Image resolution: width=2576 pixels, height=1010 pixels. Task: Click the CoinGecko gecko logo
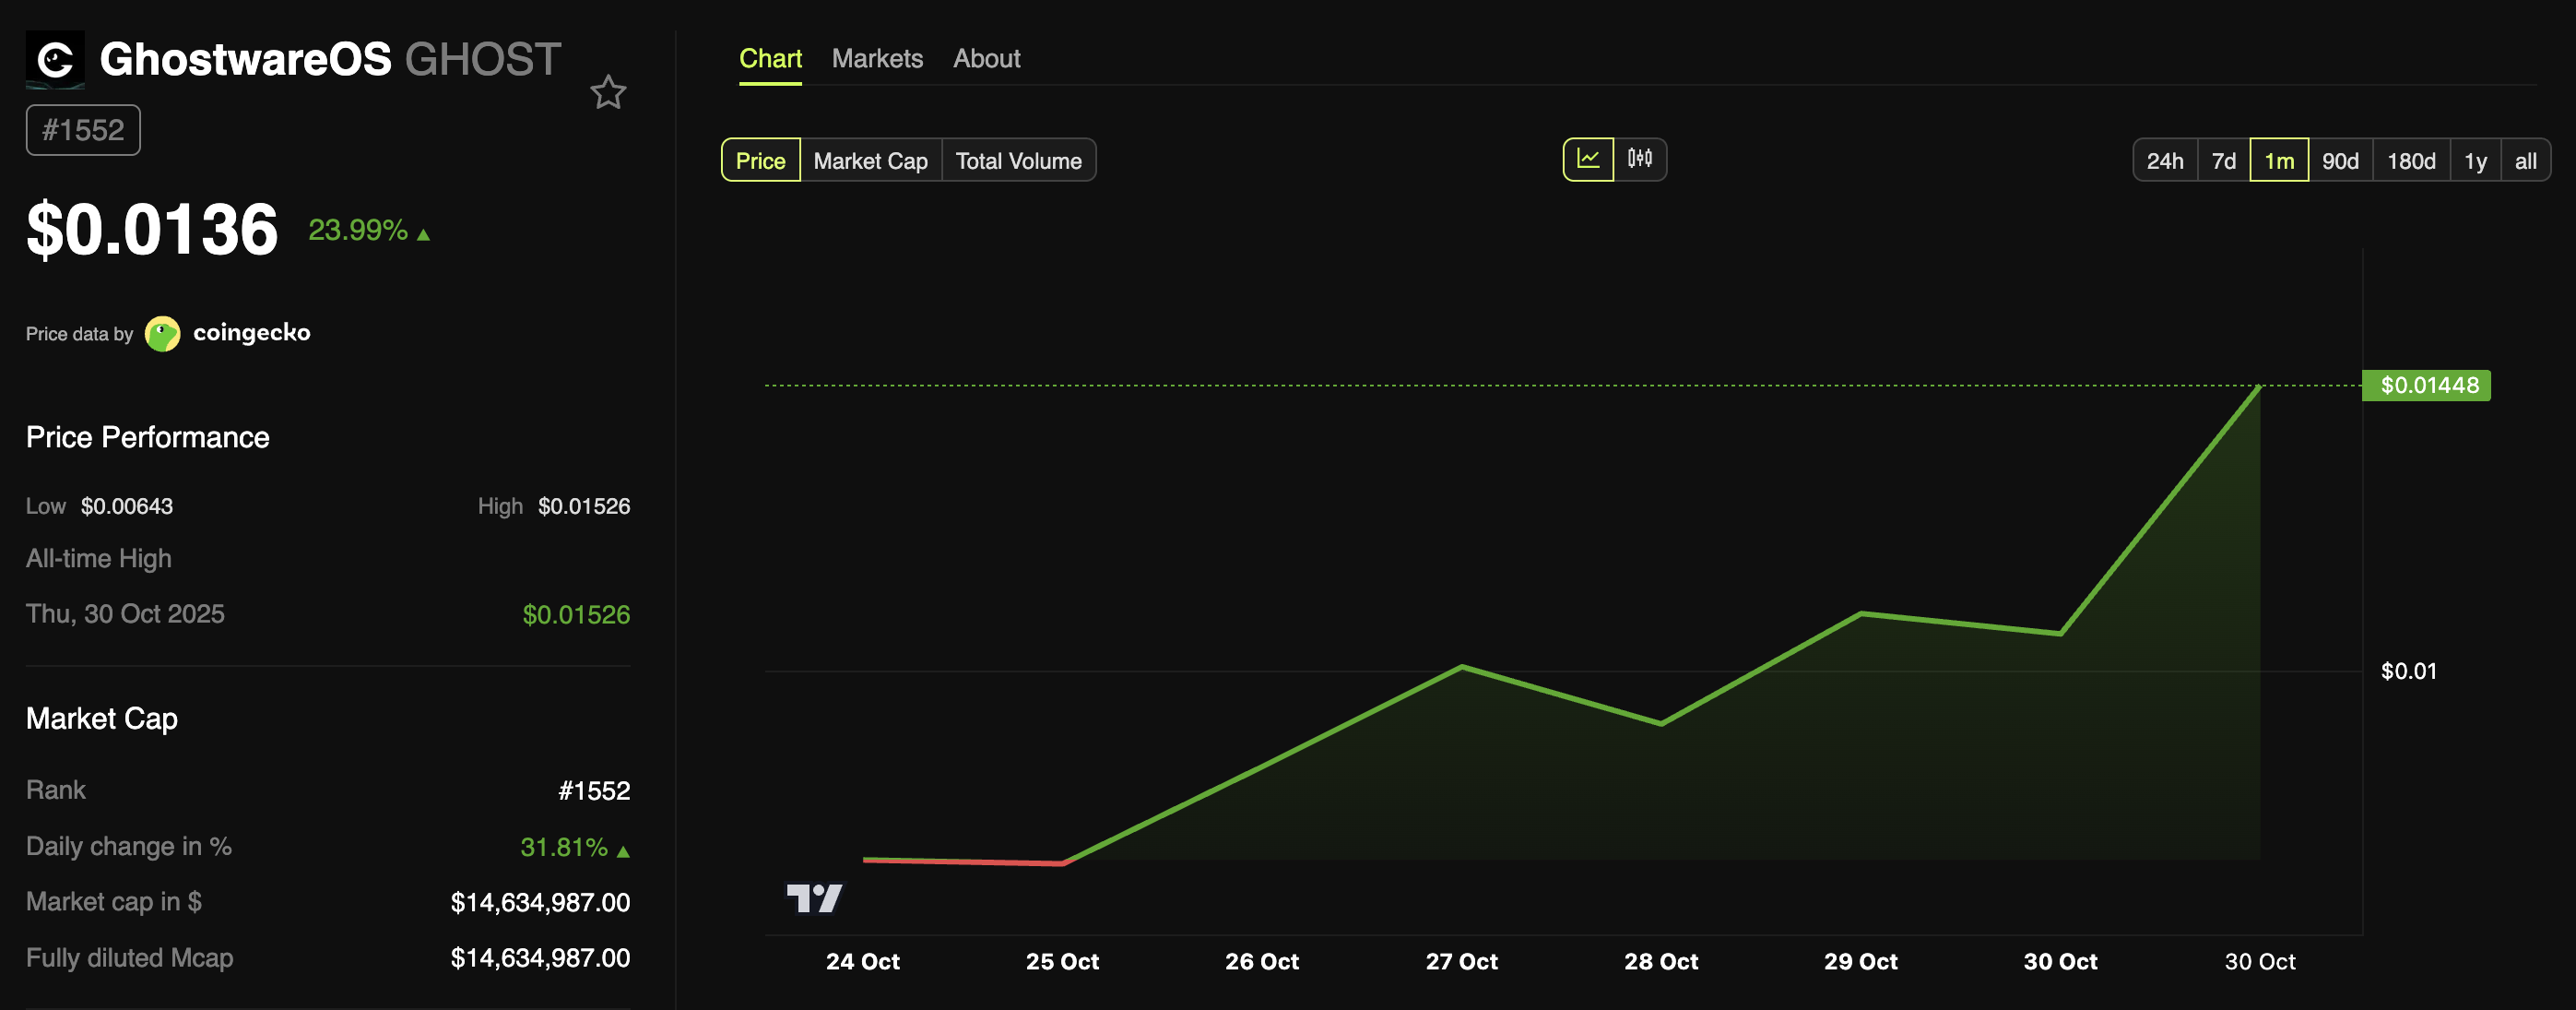tap(162, 333)
